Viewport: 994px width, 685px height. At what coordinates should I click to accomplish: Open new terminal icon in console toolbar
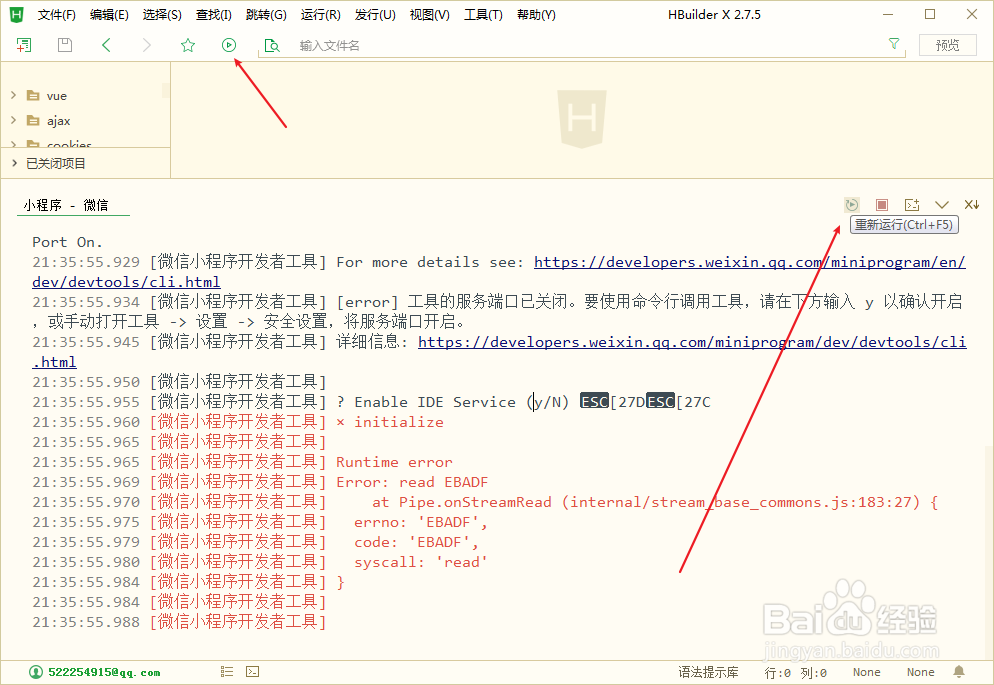point(912,205)
